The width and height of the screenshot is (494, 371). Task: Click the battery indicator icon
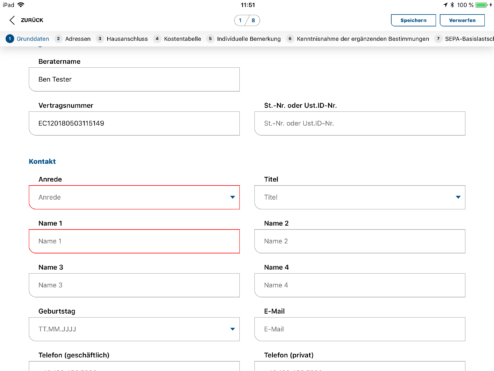click(482, 5)
